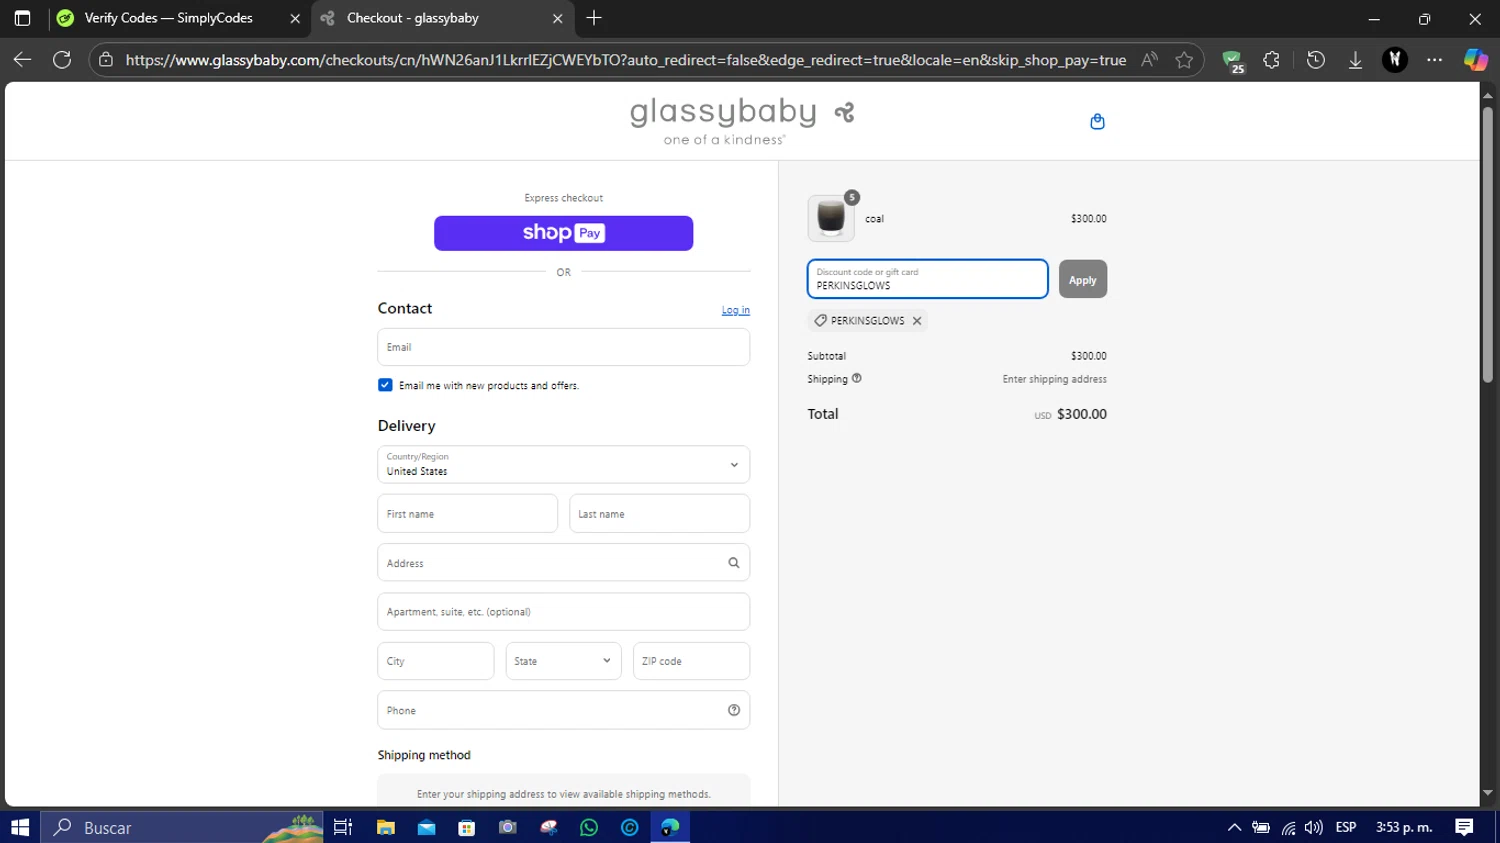
Task: Click the ESP language indicator
Action: pyautogui.click(x=1346, y=827)
